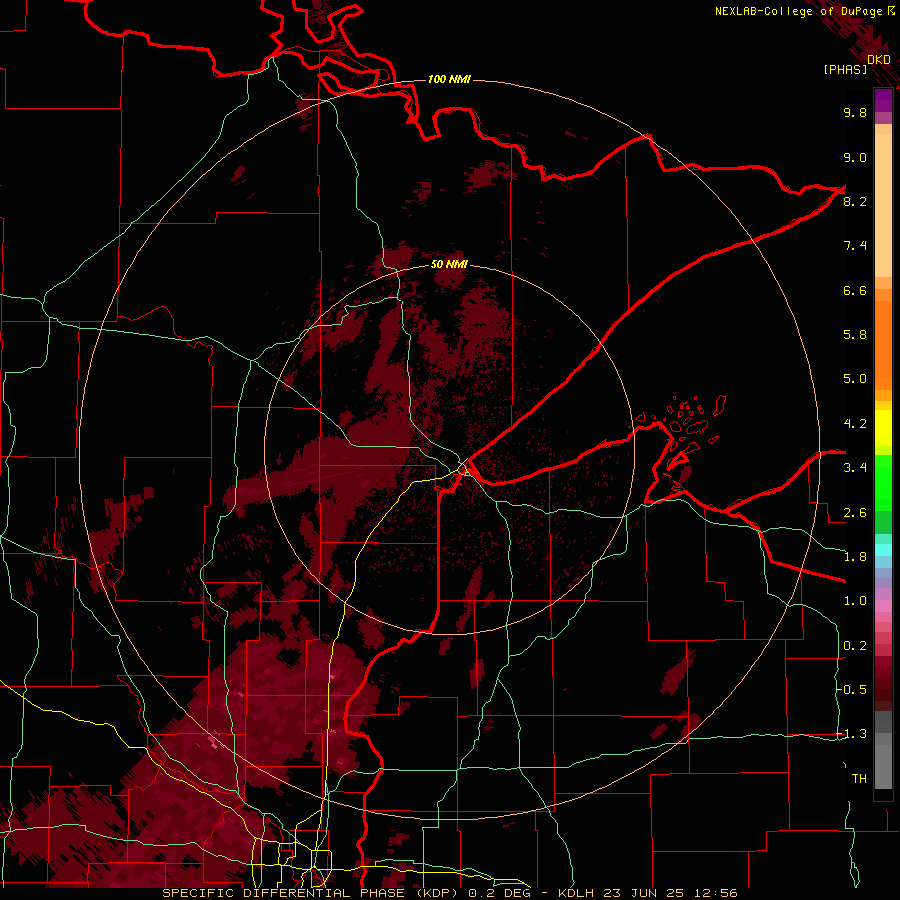Click the TH threshold label on the scale
Screen dimensions: 900x900
pyautogui.click(x=859, y=779)
